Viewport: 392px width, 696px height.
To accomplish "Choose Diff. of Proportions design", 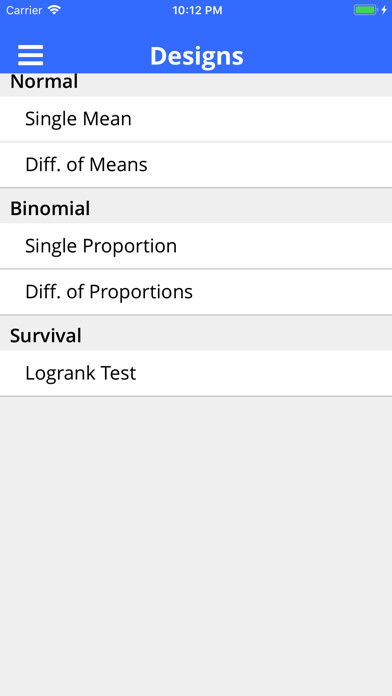I will 196,292.
